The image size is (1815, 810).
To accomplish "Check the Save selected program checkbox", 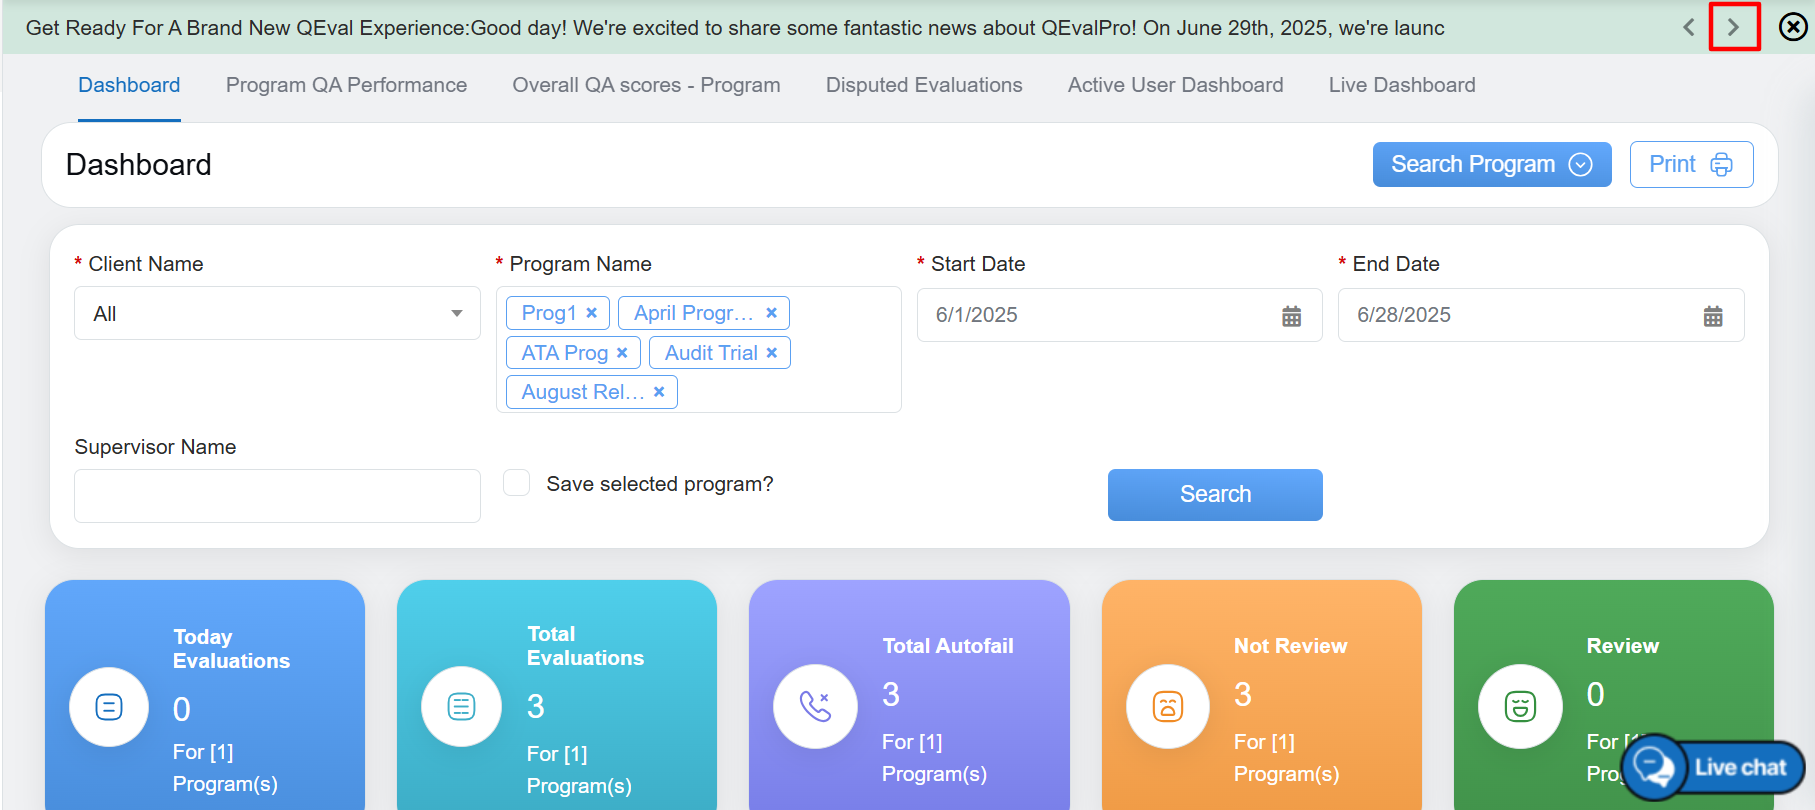I will (517, 484).
